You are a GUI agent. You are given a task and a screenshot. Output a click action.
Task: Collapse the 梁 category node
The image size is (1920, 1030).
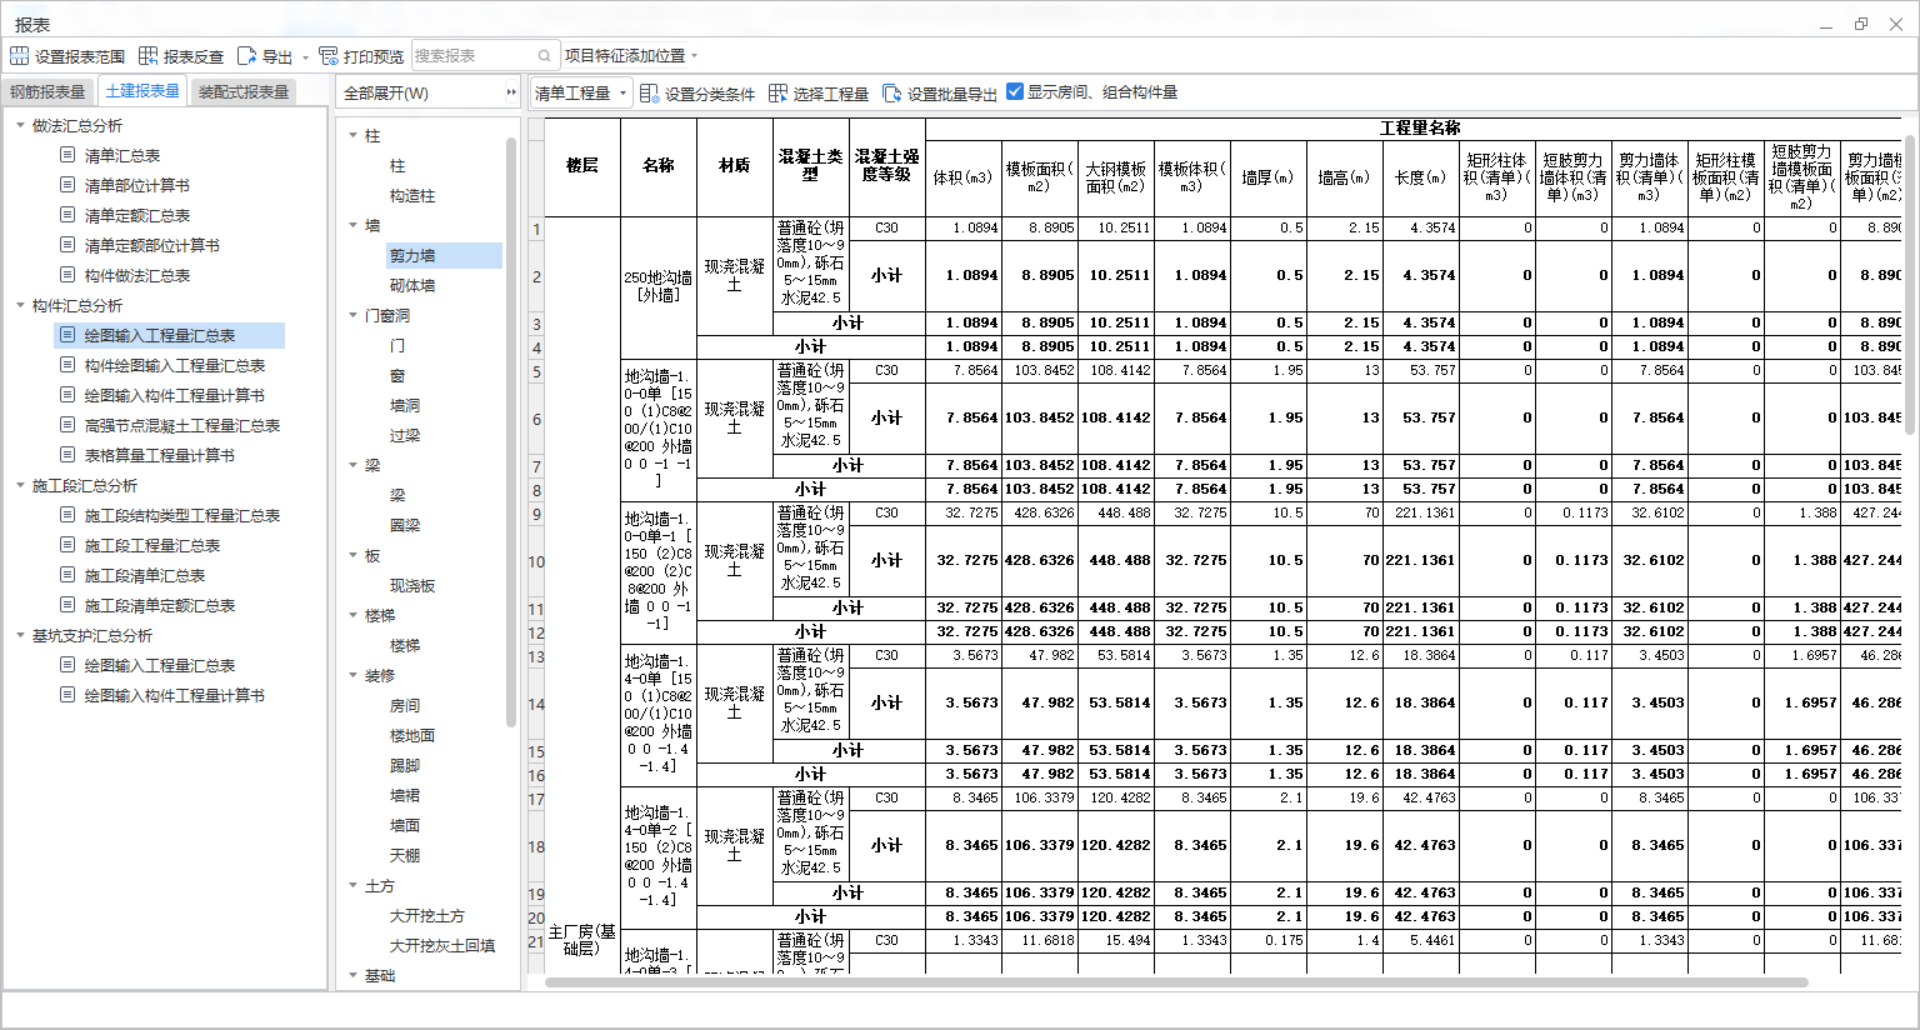tap(353, 465)
